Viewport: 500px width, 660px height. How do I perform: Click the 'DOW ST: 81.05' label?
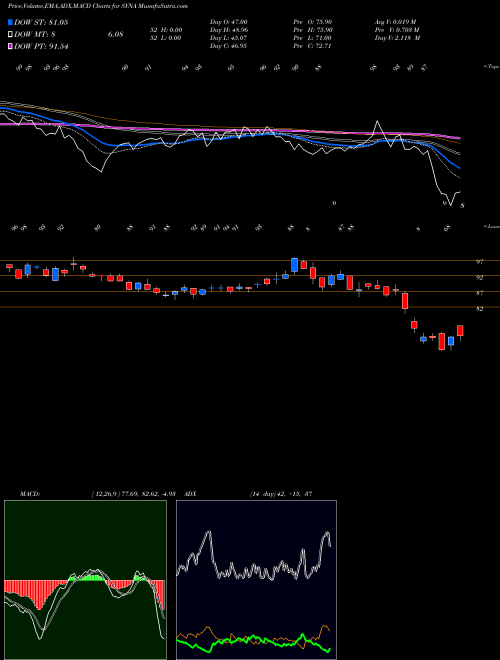[x=41, y=22]
